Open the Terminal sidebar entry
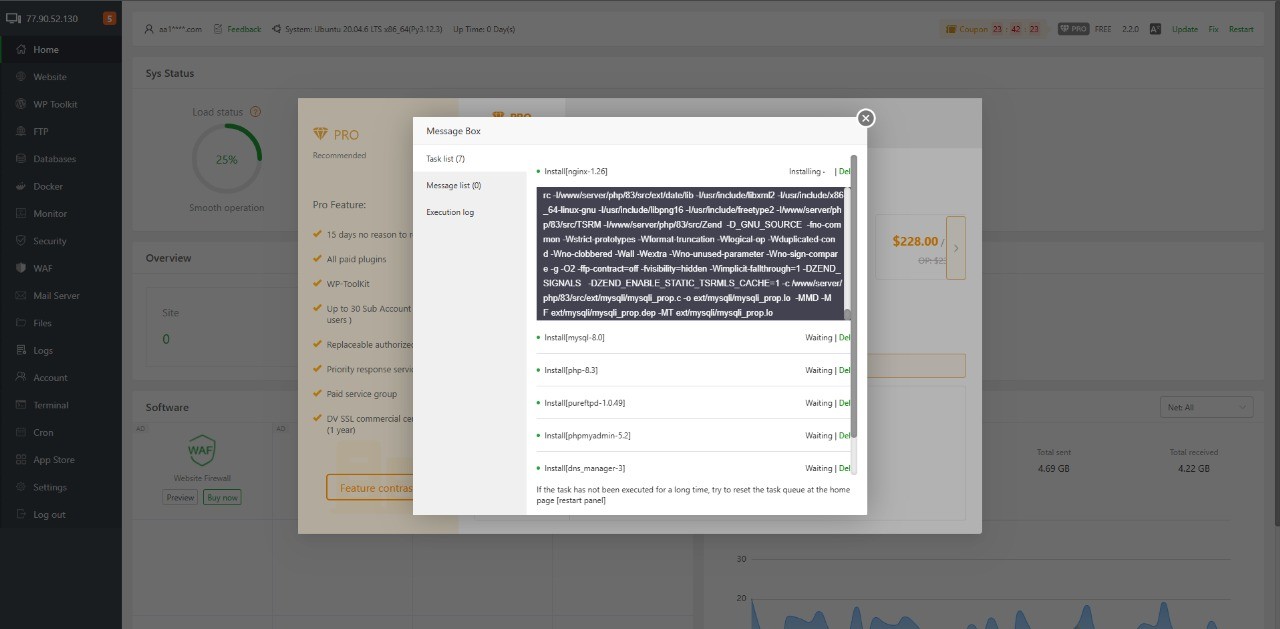 click(51, 405)
